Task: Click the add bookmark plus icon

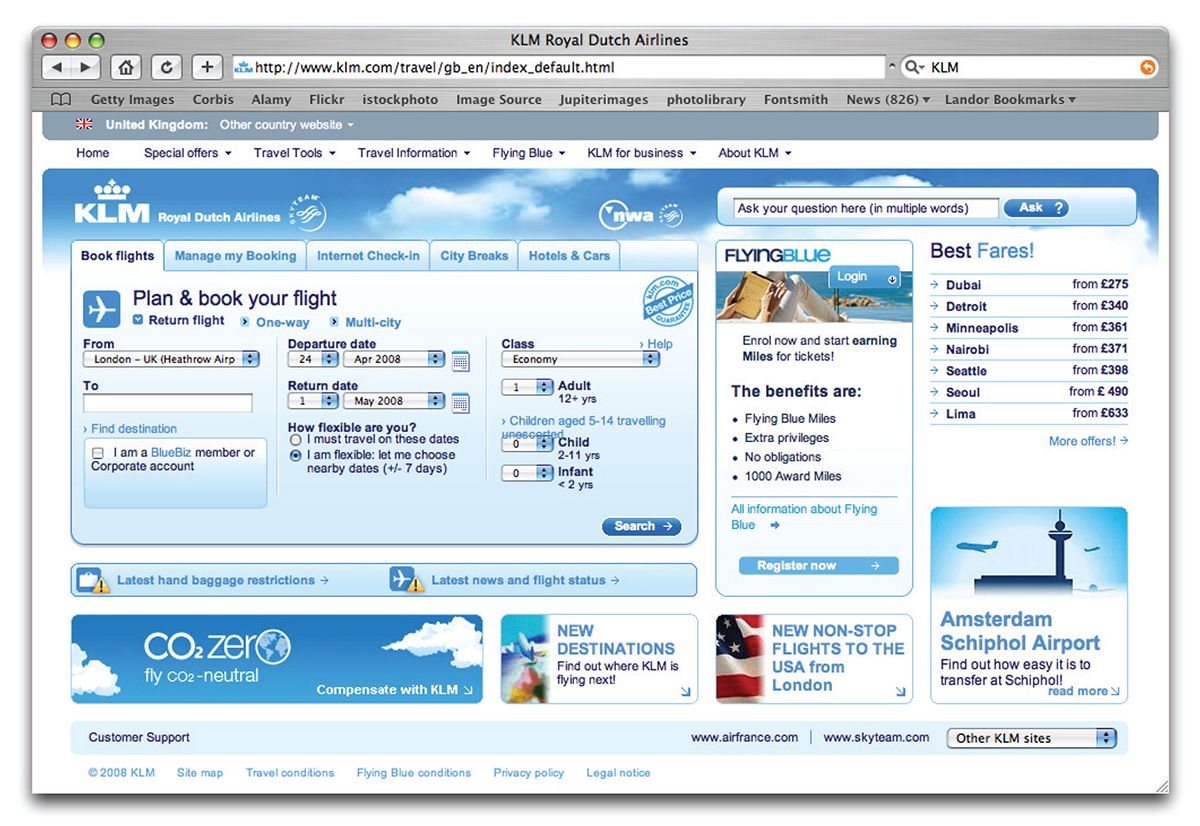Action: 207,68
